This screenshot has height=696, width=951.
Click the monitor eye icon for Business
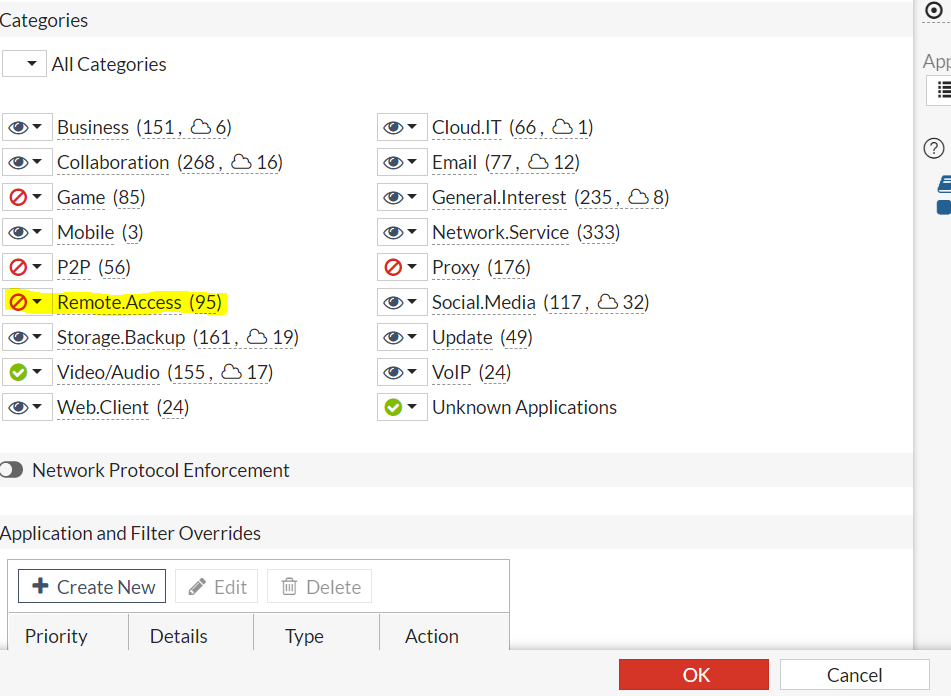(18, 127)
